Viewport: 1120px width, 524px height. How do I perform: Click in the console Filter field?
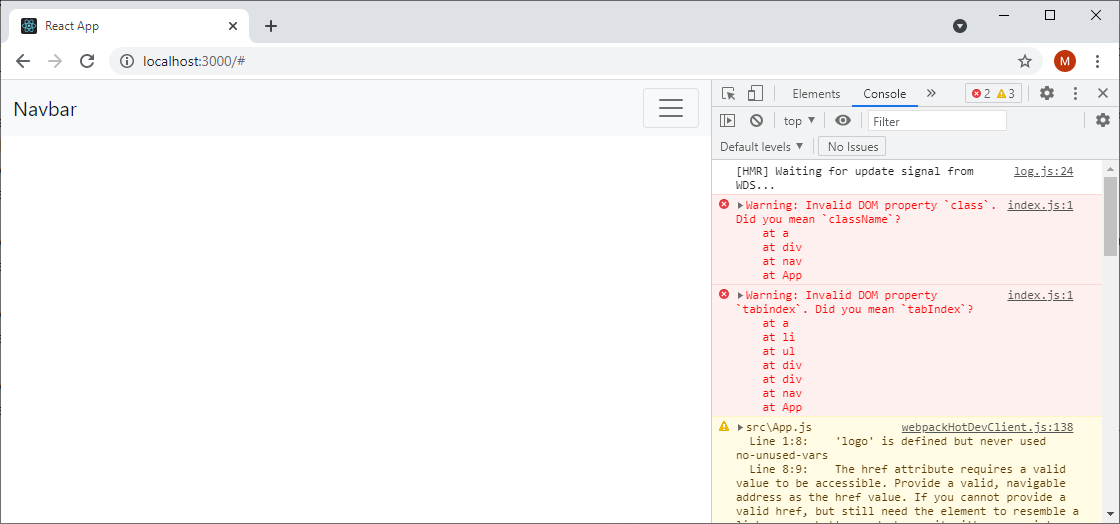(936, 121)
